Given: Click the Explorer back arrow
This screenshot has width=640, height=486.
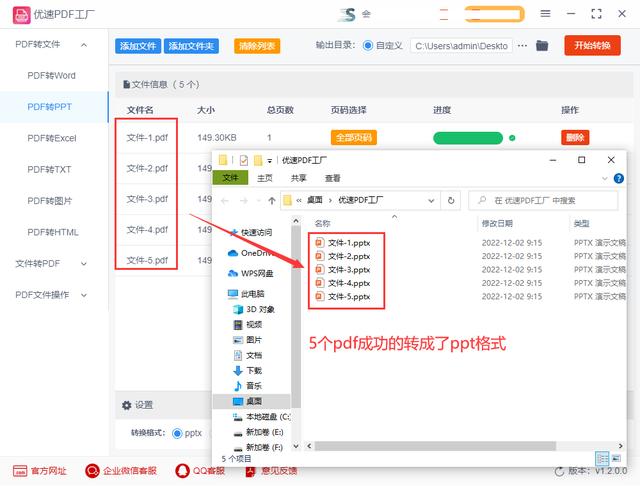Looking at the screenshot, I should (225, 200).
